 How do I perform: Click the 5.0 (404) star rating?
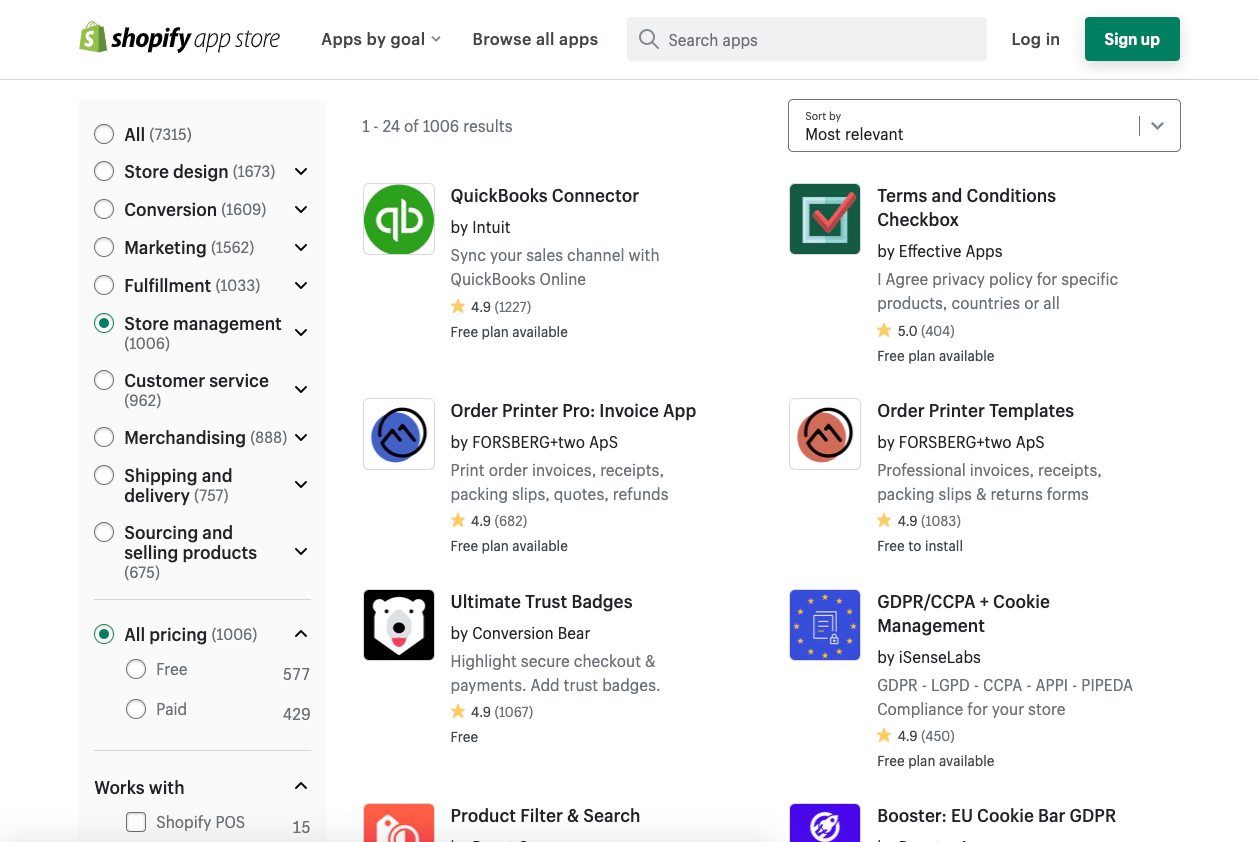(x=916, y=331)
